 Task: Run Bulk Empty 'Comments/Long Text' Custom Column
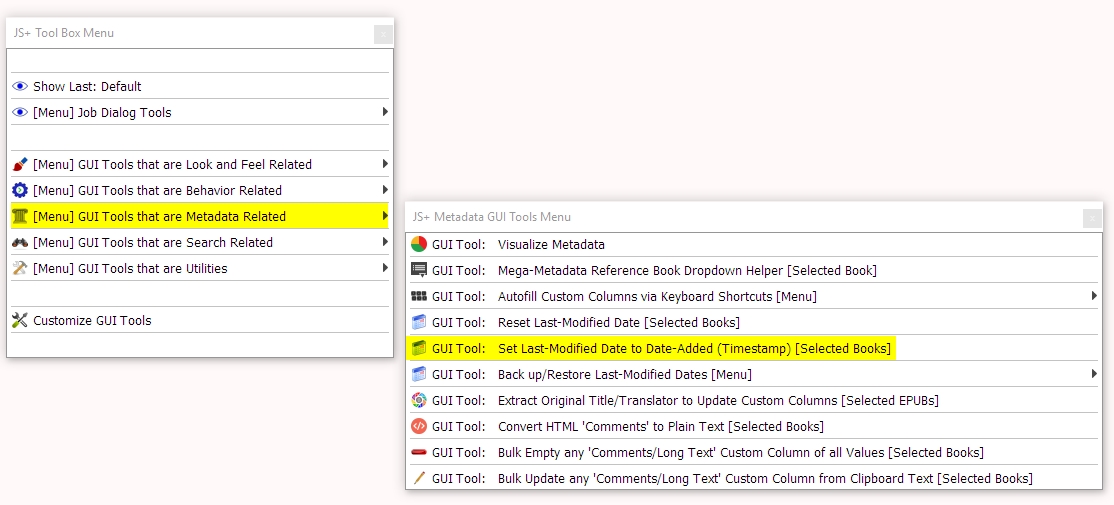(x=754, y=452)
